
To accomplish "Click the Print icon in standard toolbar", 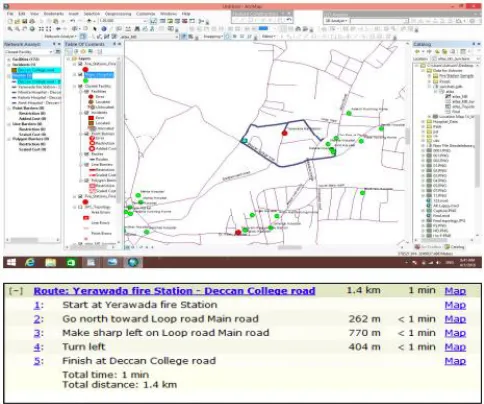I will (32, 21).
